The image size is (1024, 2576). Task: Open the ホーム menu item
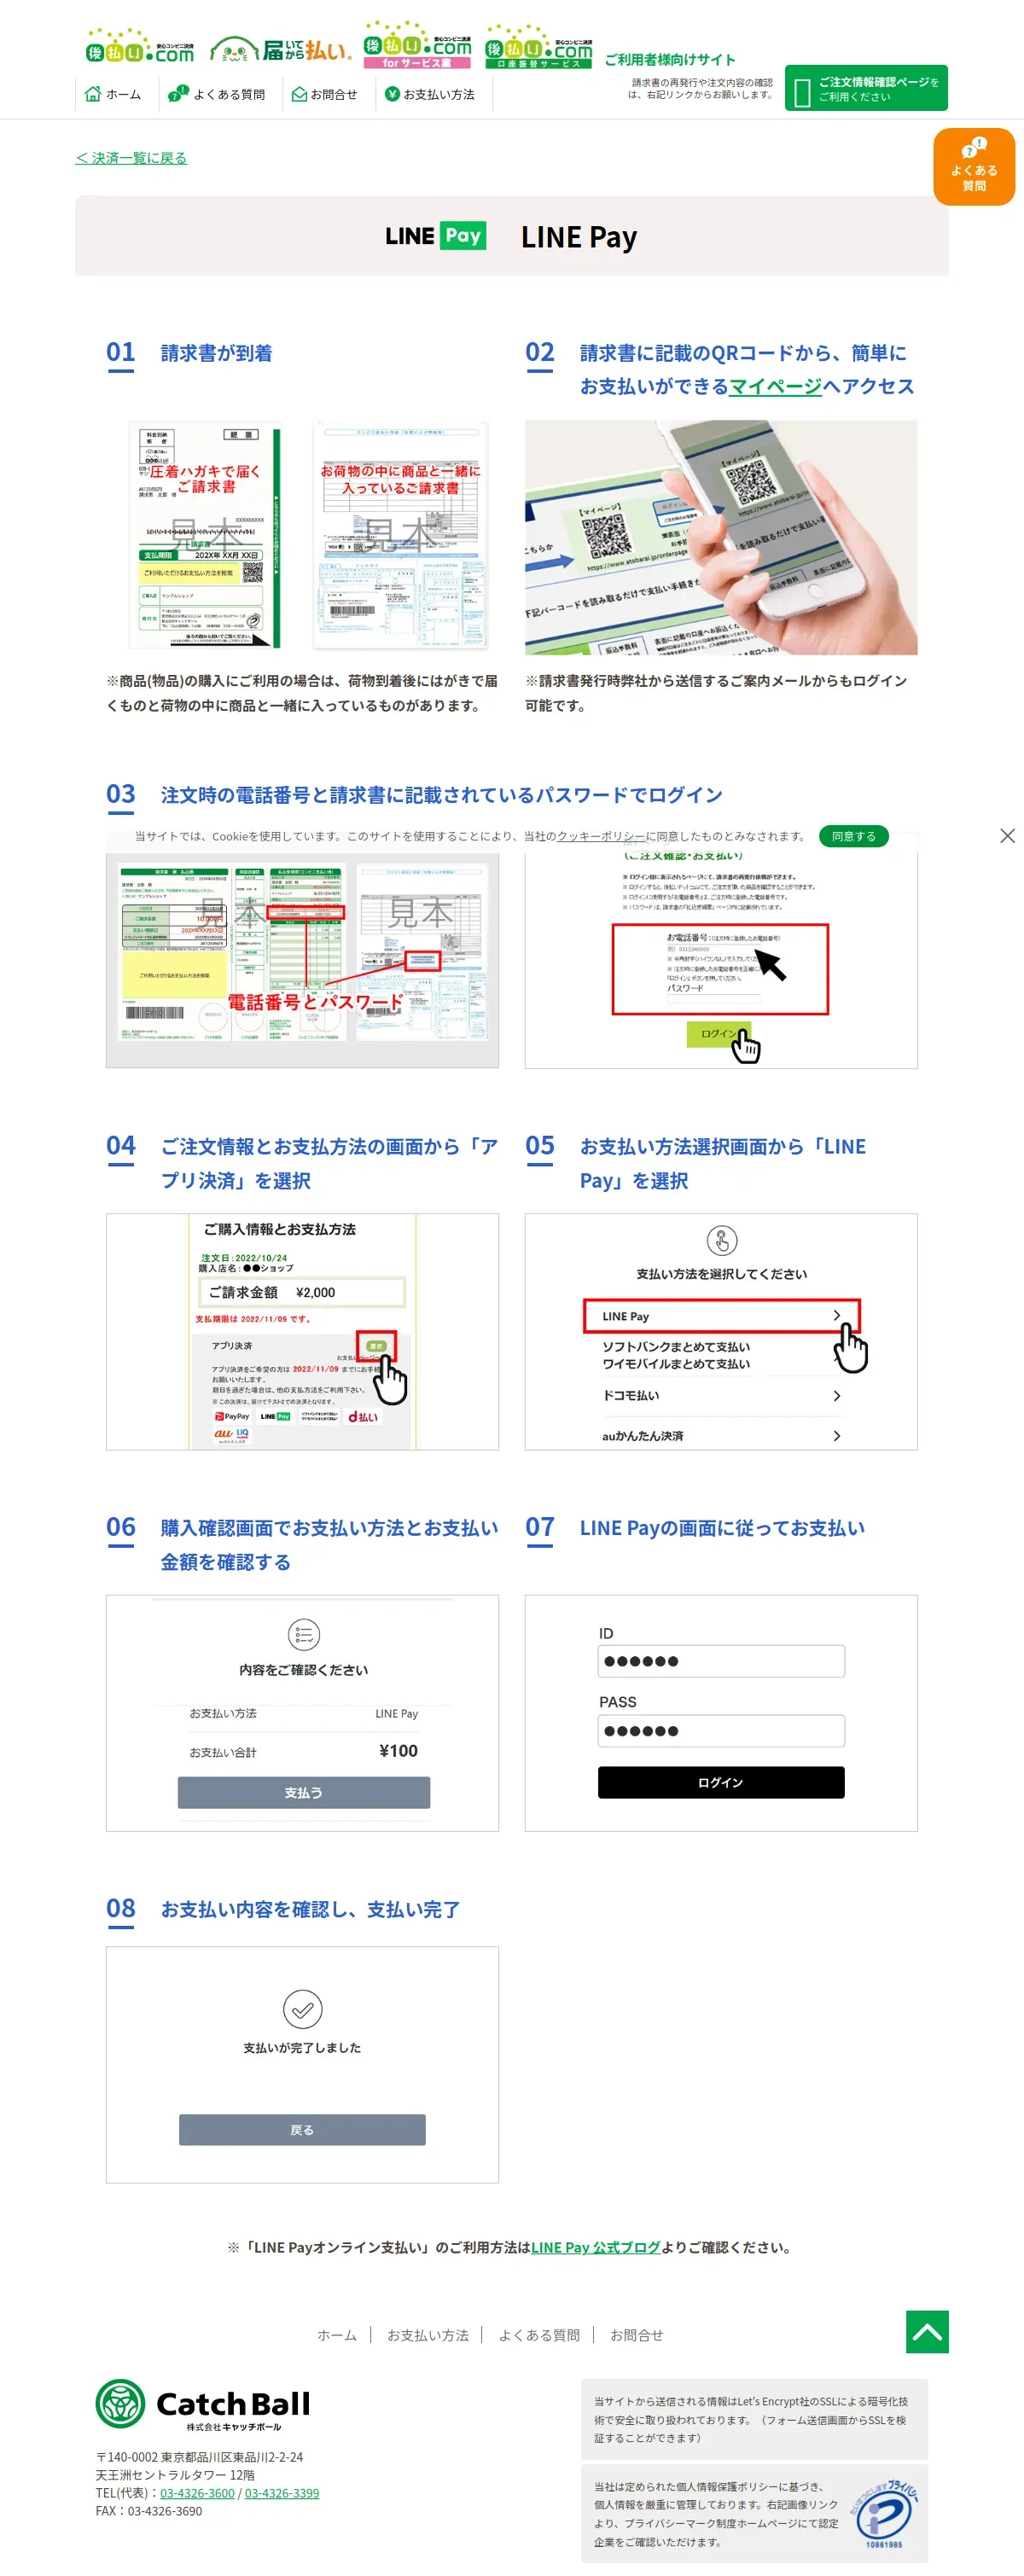[113, 94]
